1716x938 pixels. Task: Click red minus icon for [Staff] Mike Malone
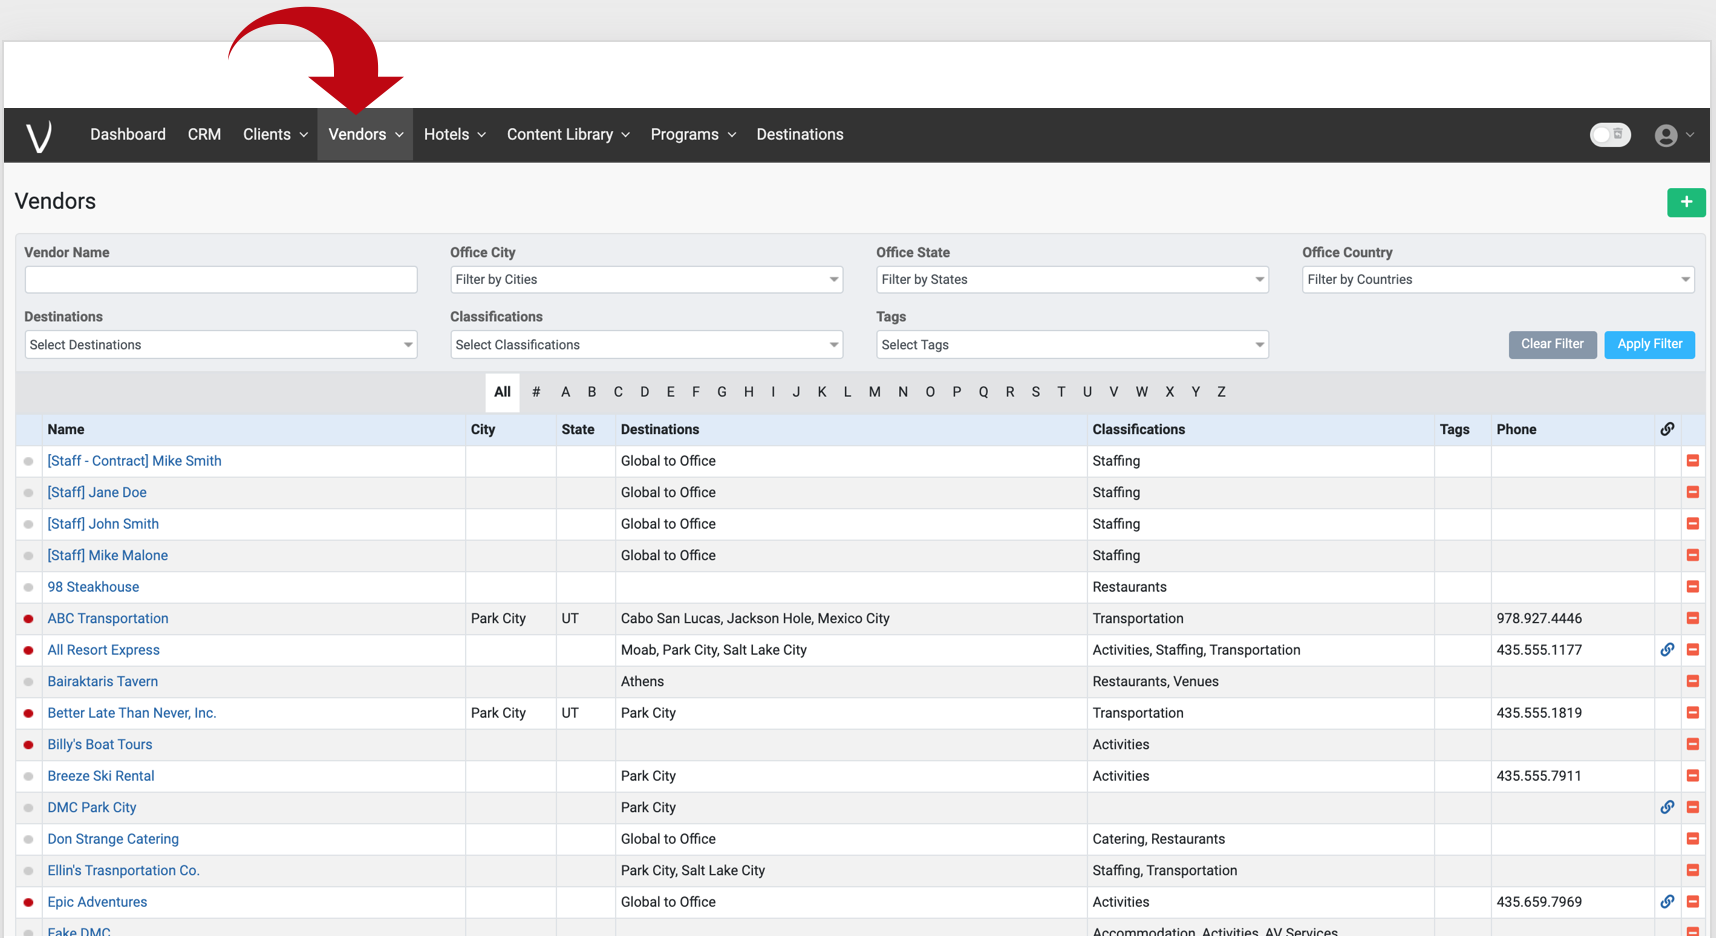pyautogui.click(x=1693, y=555)
